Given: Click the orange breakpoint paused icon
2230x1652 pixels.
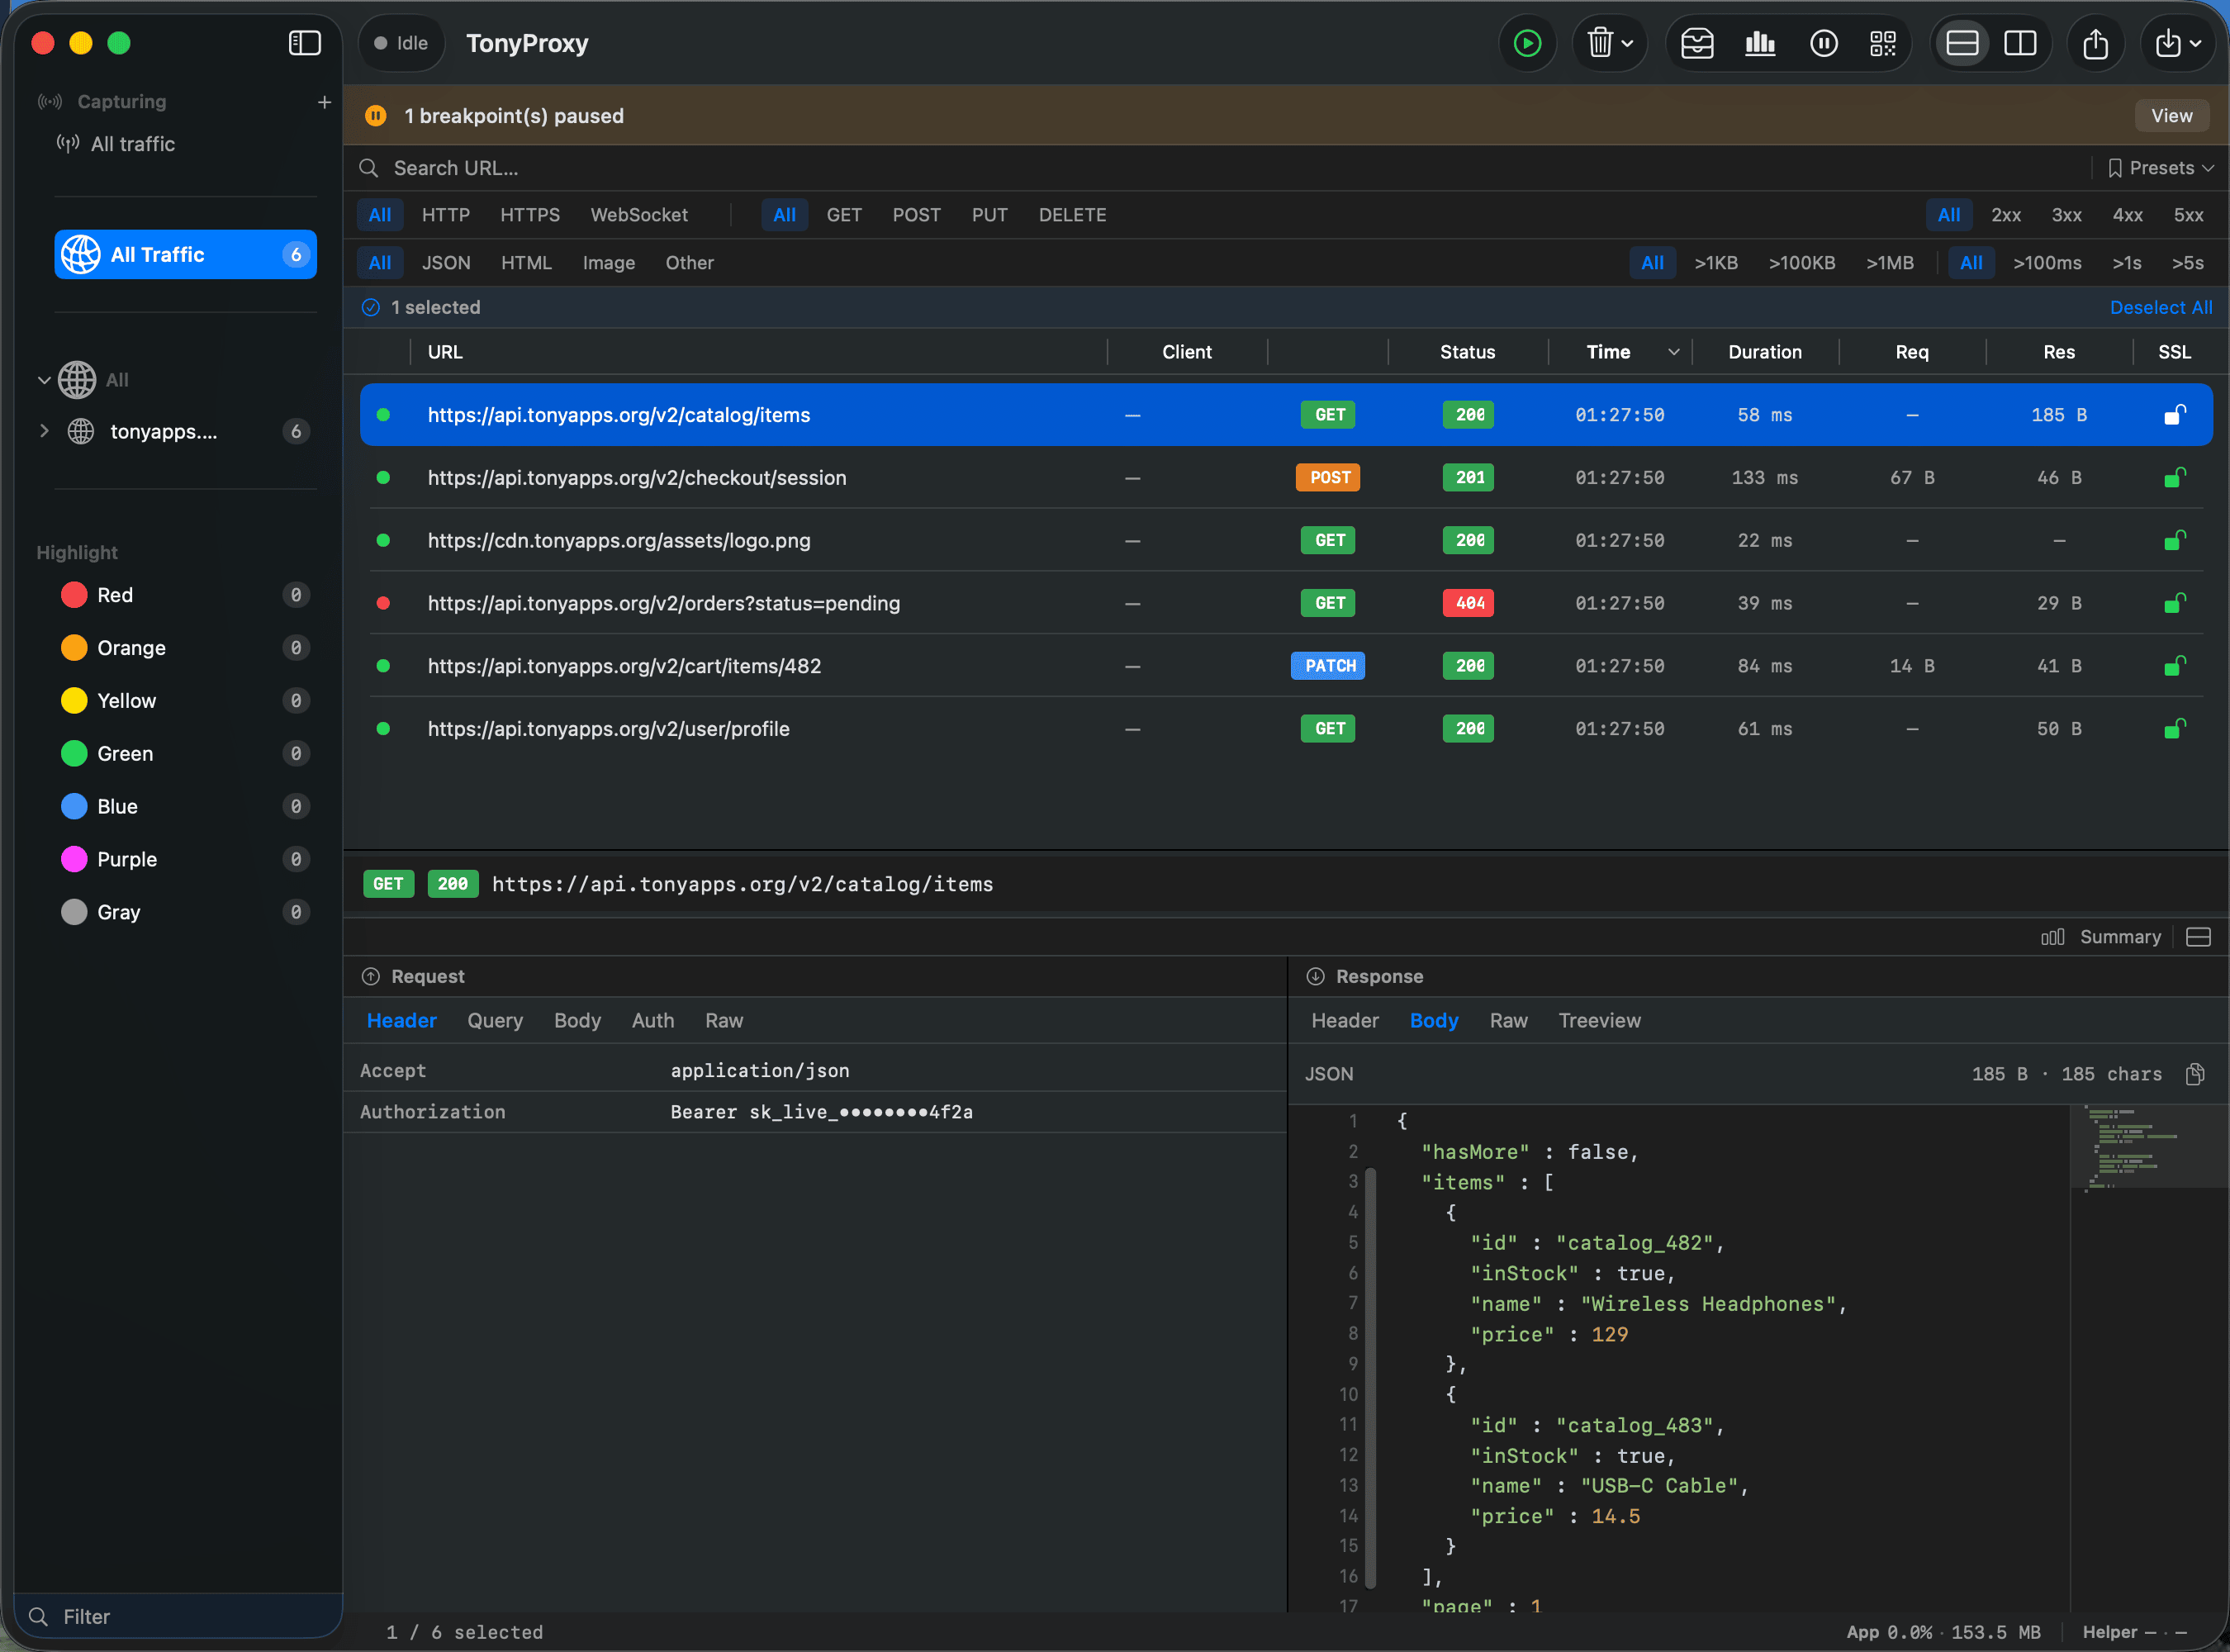Looking at the screenshot, I should click(x=375, y=116).
